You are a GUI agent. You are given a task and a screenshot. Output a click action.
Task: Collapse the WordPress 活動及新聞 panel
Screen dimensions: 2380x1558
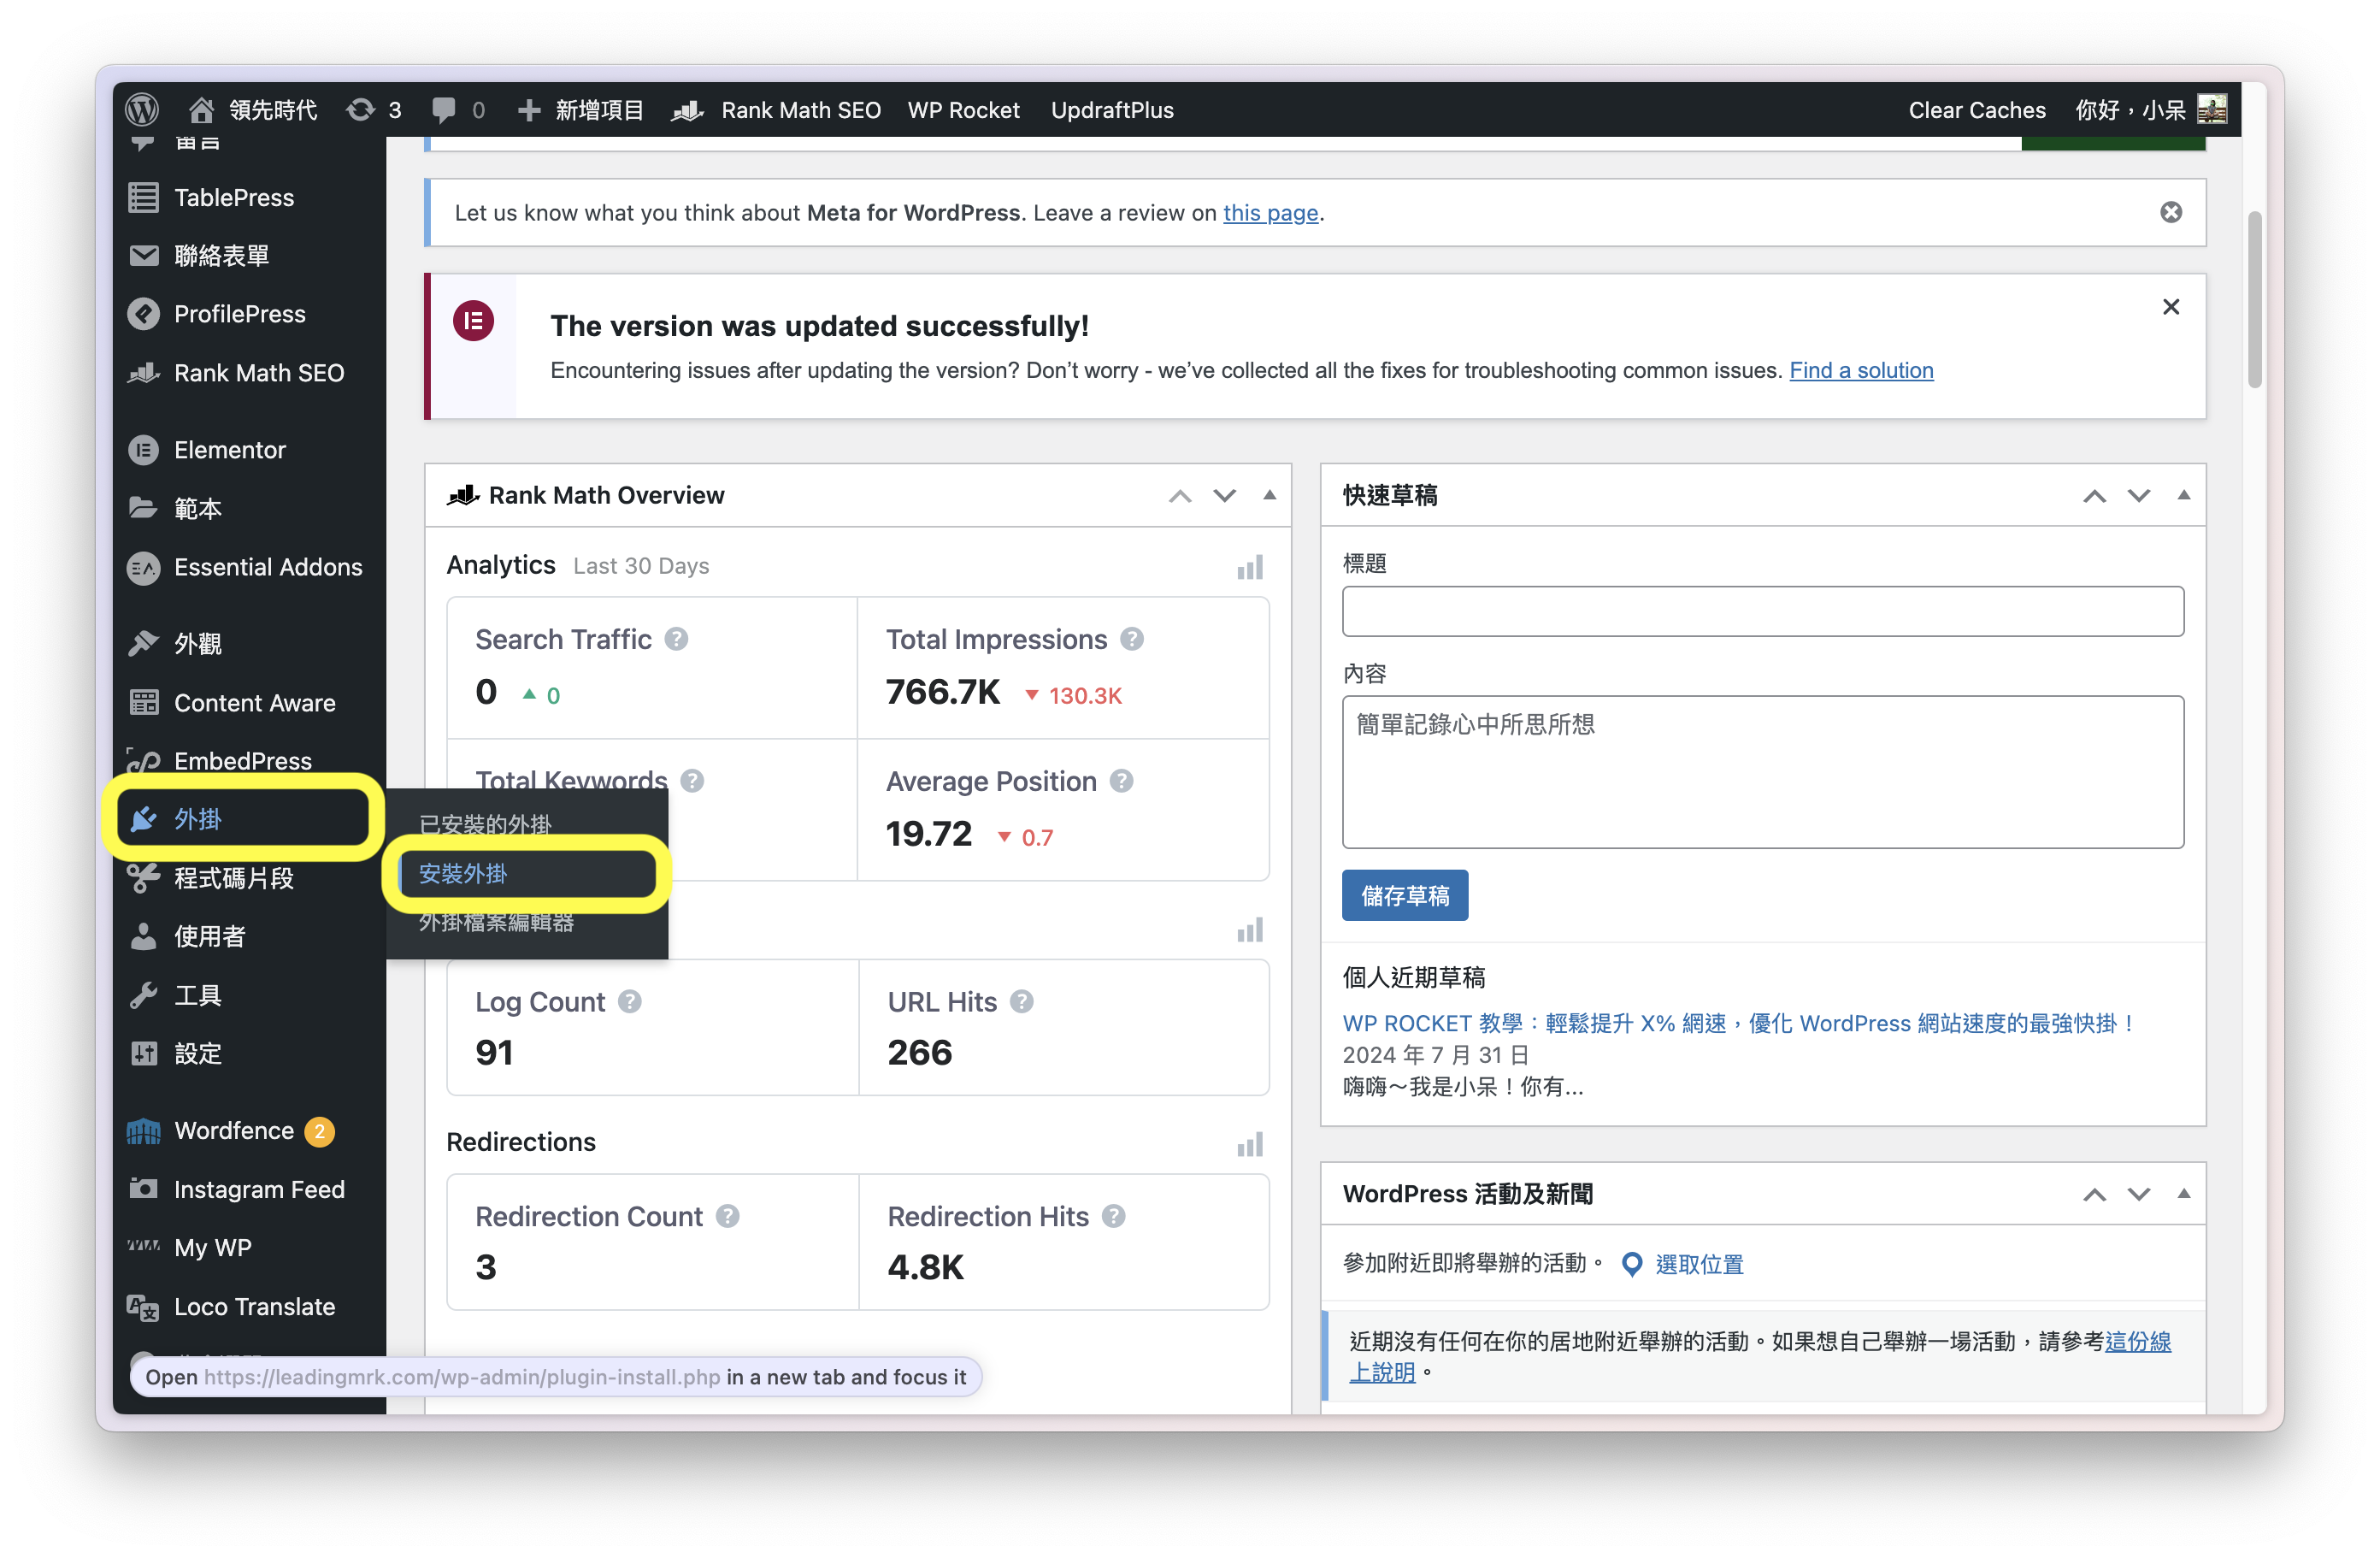(2183, 1193)
